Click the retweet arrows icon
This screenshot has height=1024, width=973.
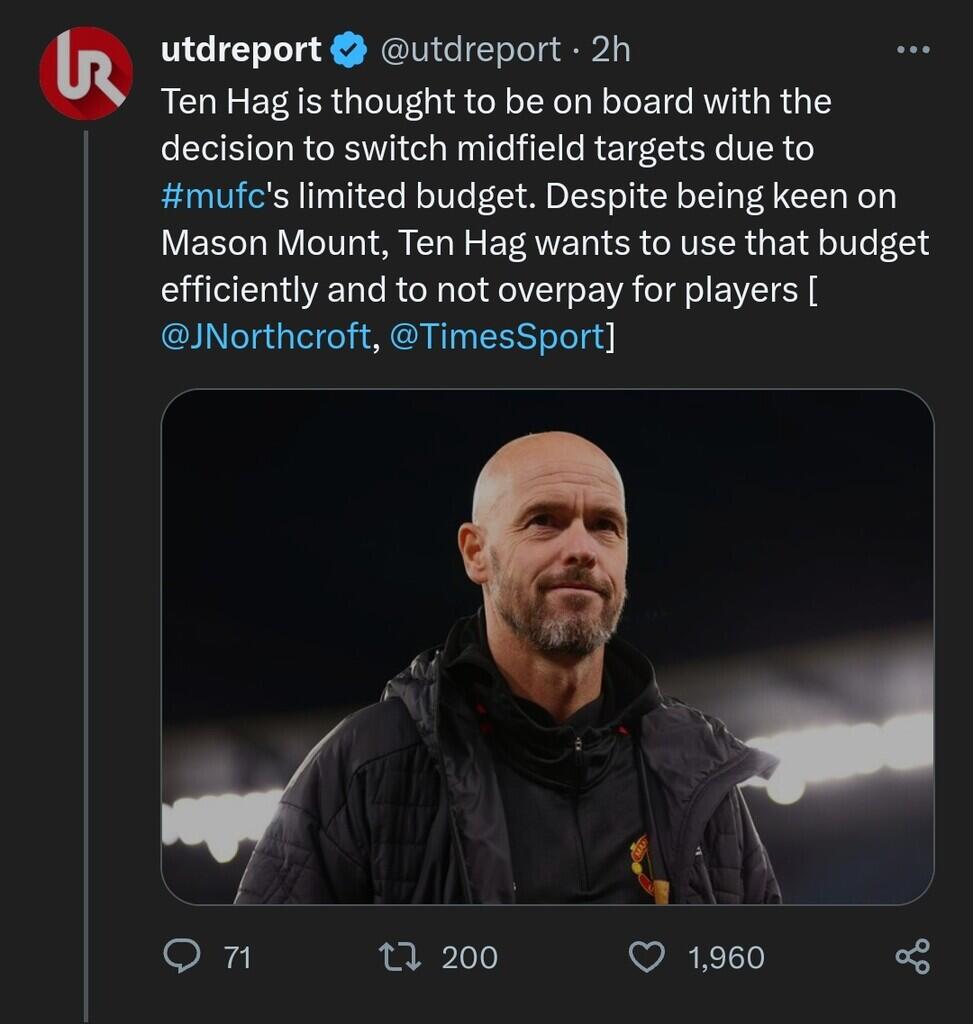398,957
